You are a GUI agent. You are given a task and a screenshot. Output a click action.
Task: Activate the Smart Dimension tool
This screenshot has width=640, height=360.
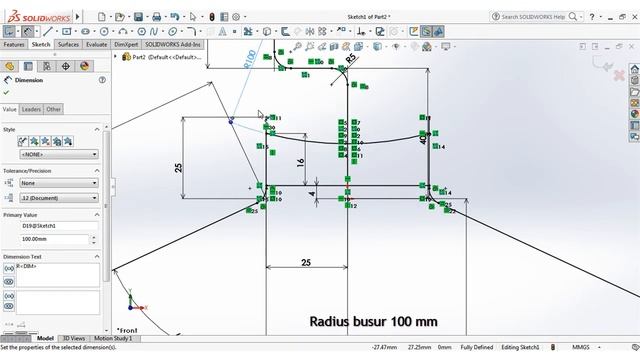28,31
